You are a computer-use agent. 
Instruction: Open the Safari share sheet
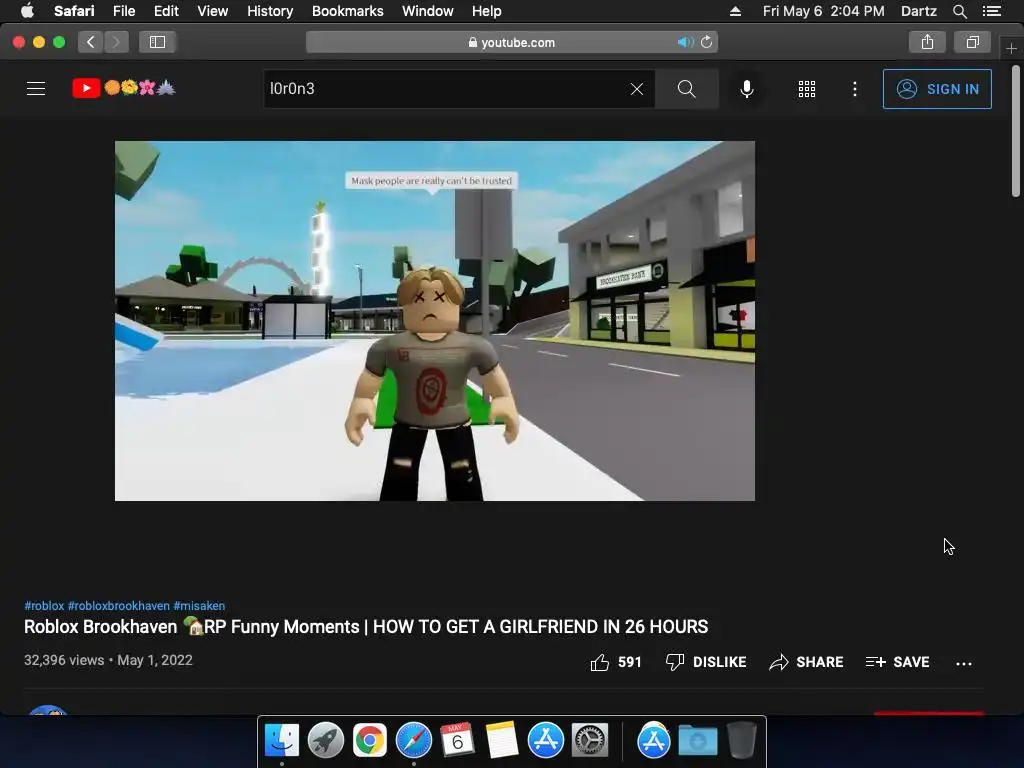pos(927,42)
